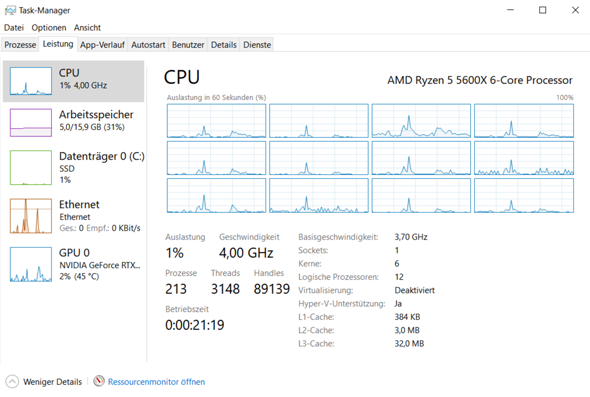Click the first logical processor graph

click(x=216, y=121)
